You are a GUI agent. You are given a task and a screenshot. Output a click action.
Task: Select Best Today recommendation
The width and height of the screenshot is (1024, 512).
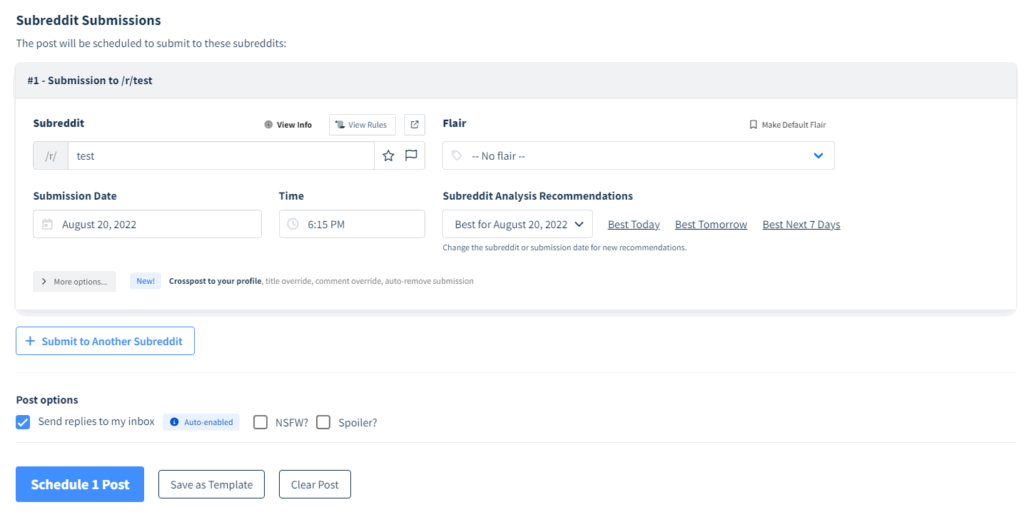click(633, 225)
